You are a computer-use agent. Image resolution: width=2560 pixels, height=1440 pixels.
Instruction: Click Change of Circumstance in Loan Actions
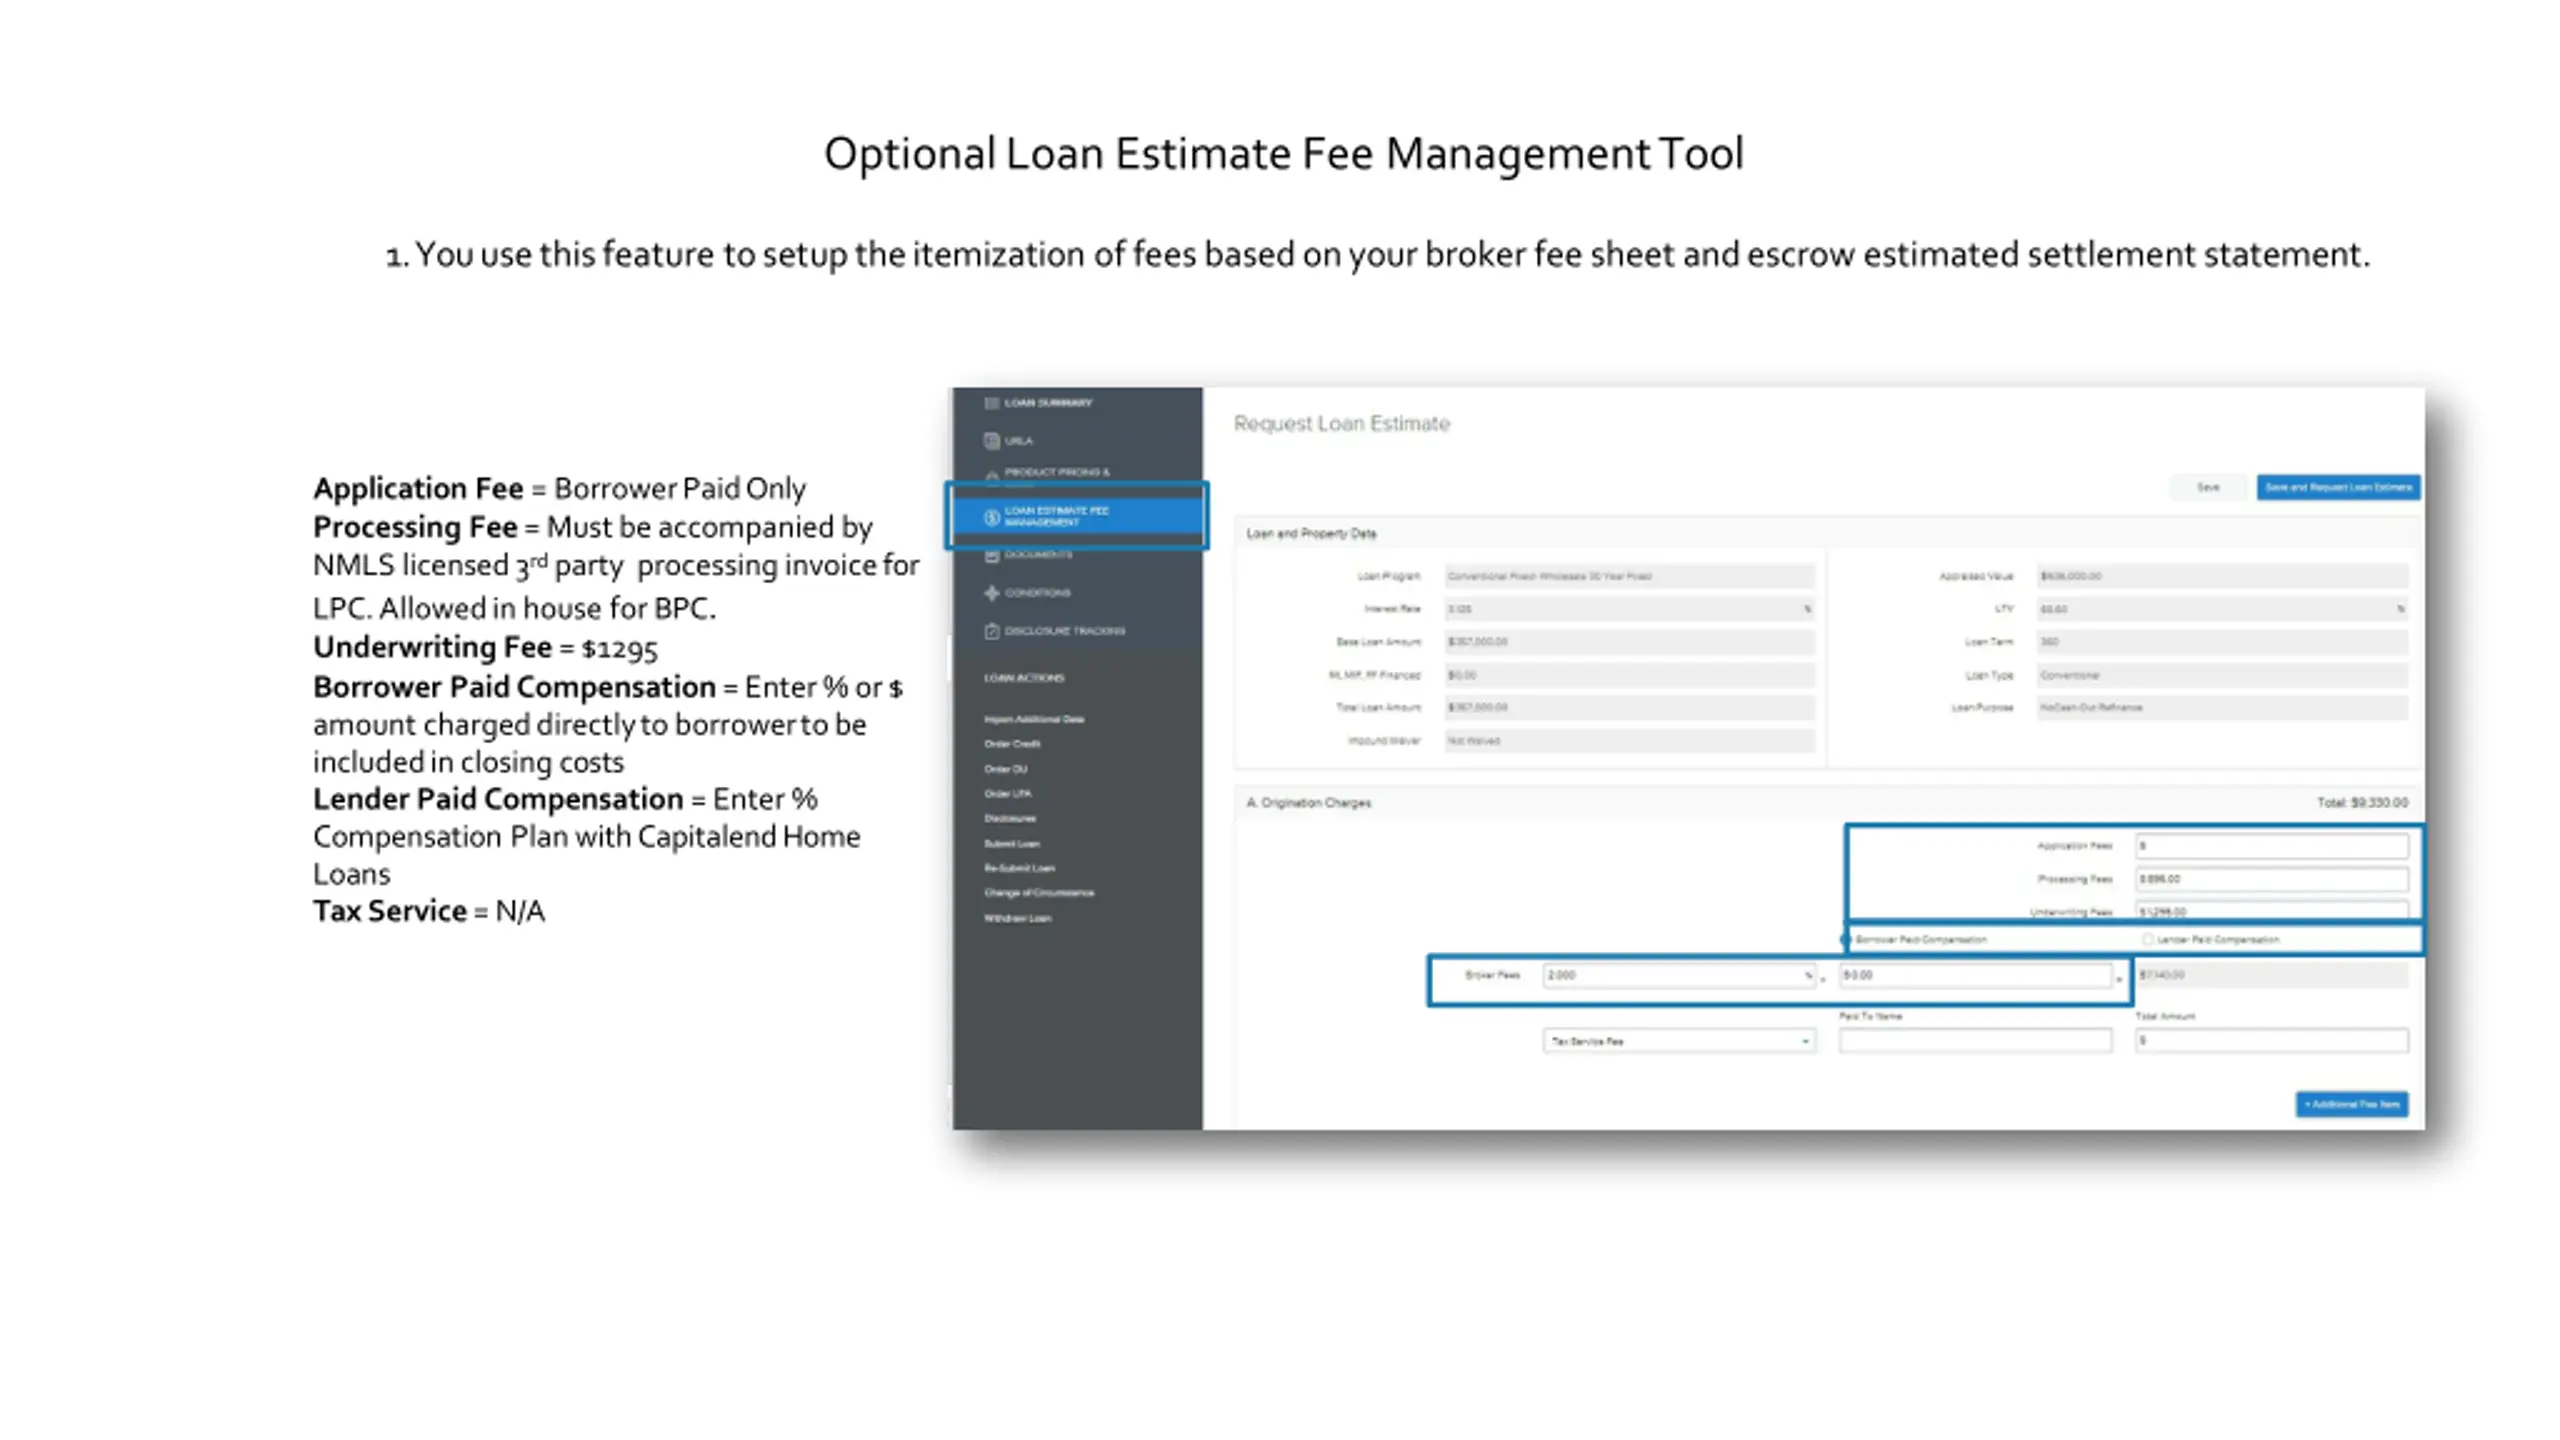[1038, 893]
